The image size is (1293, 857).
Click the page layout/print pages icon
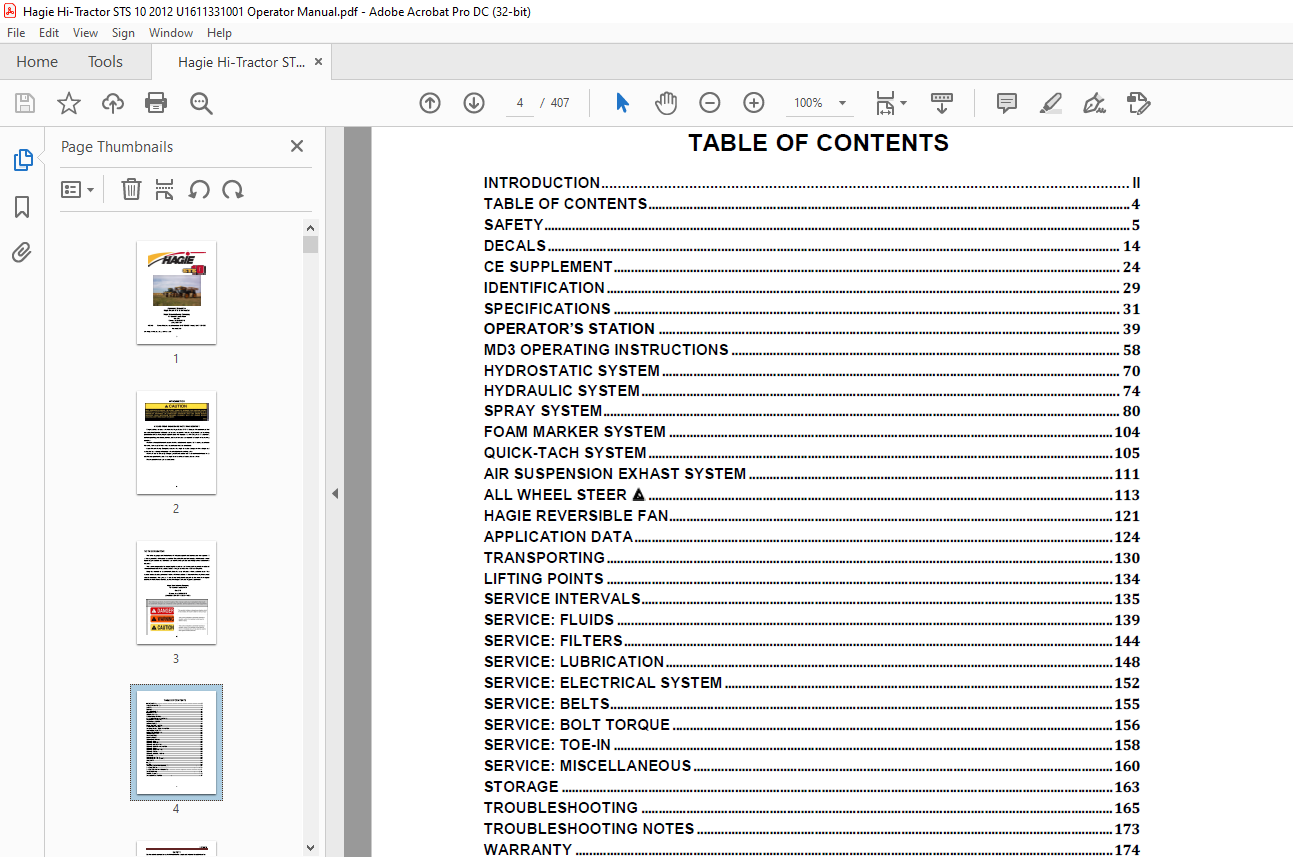tap(165, 189)
